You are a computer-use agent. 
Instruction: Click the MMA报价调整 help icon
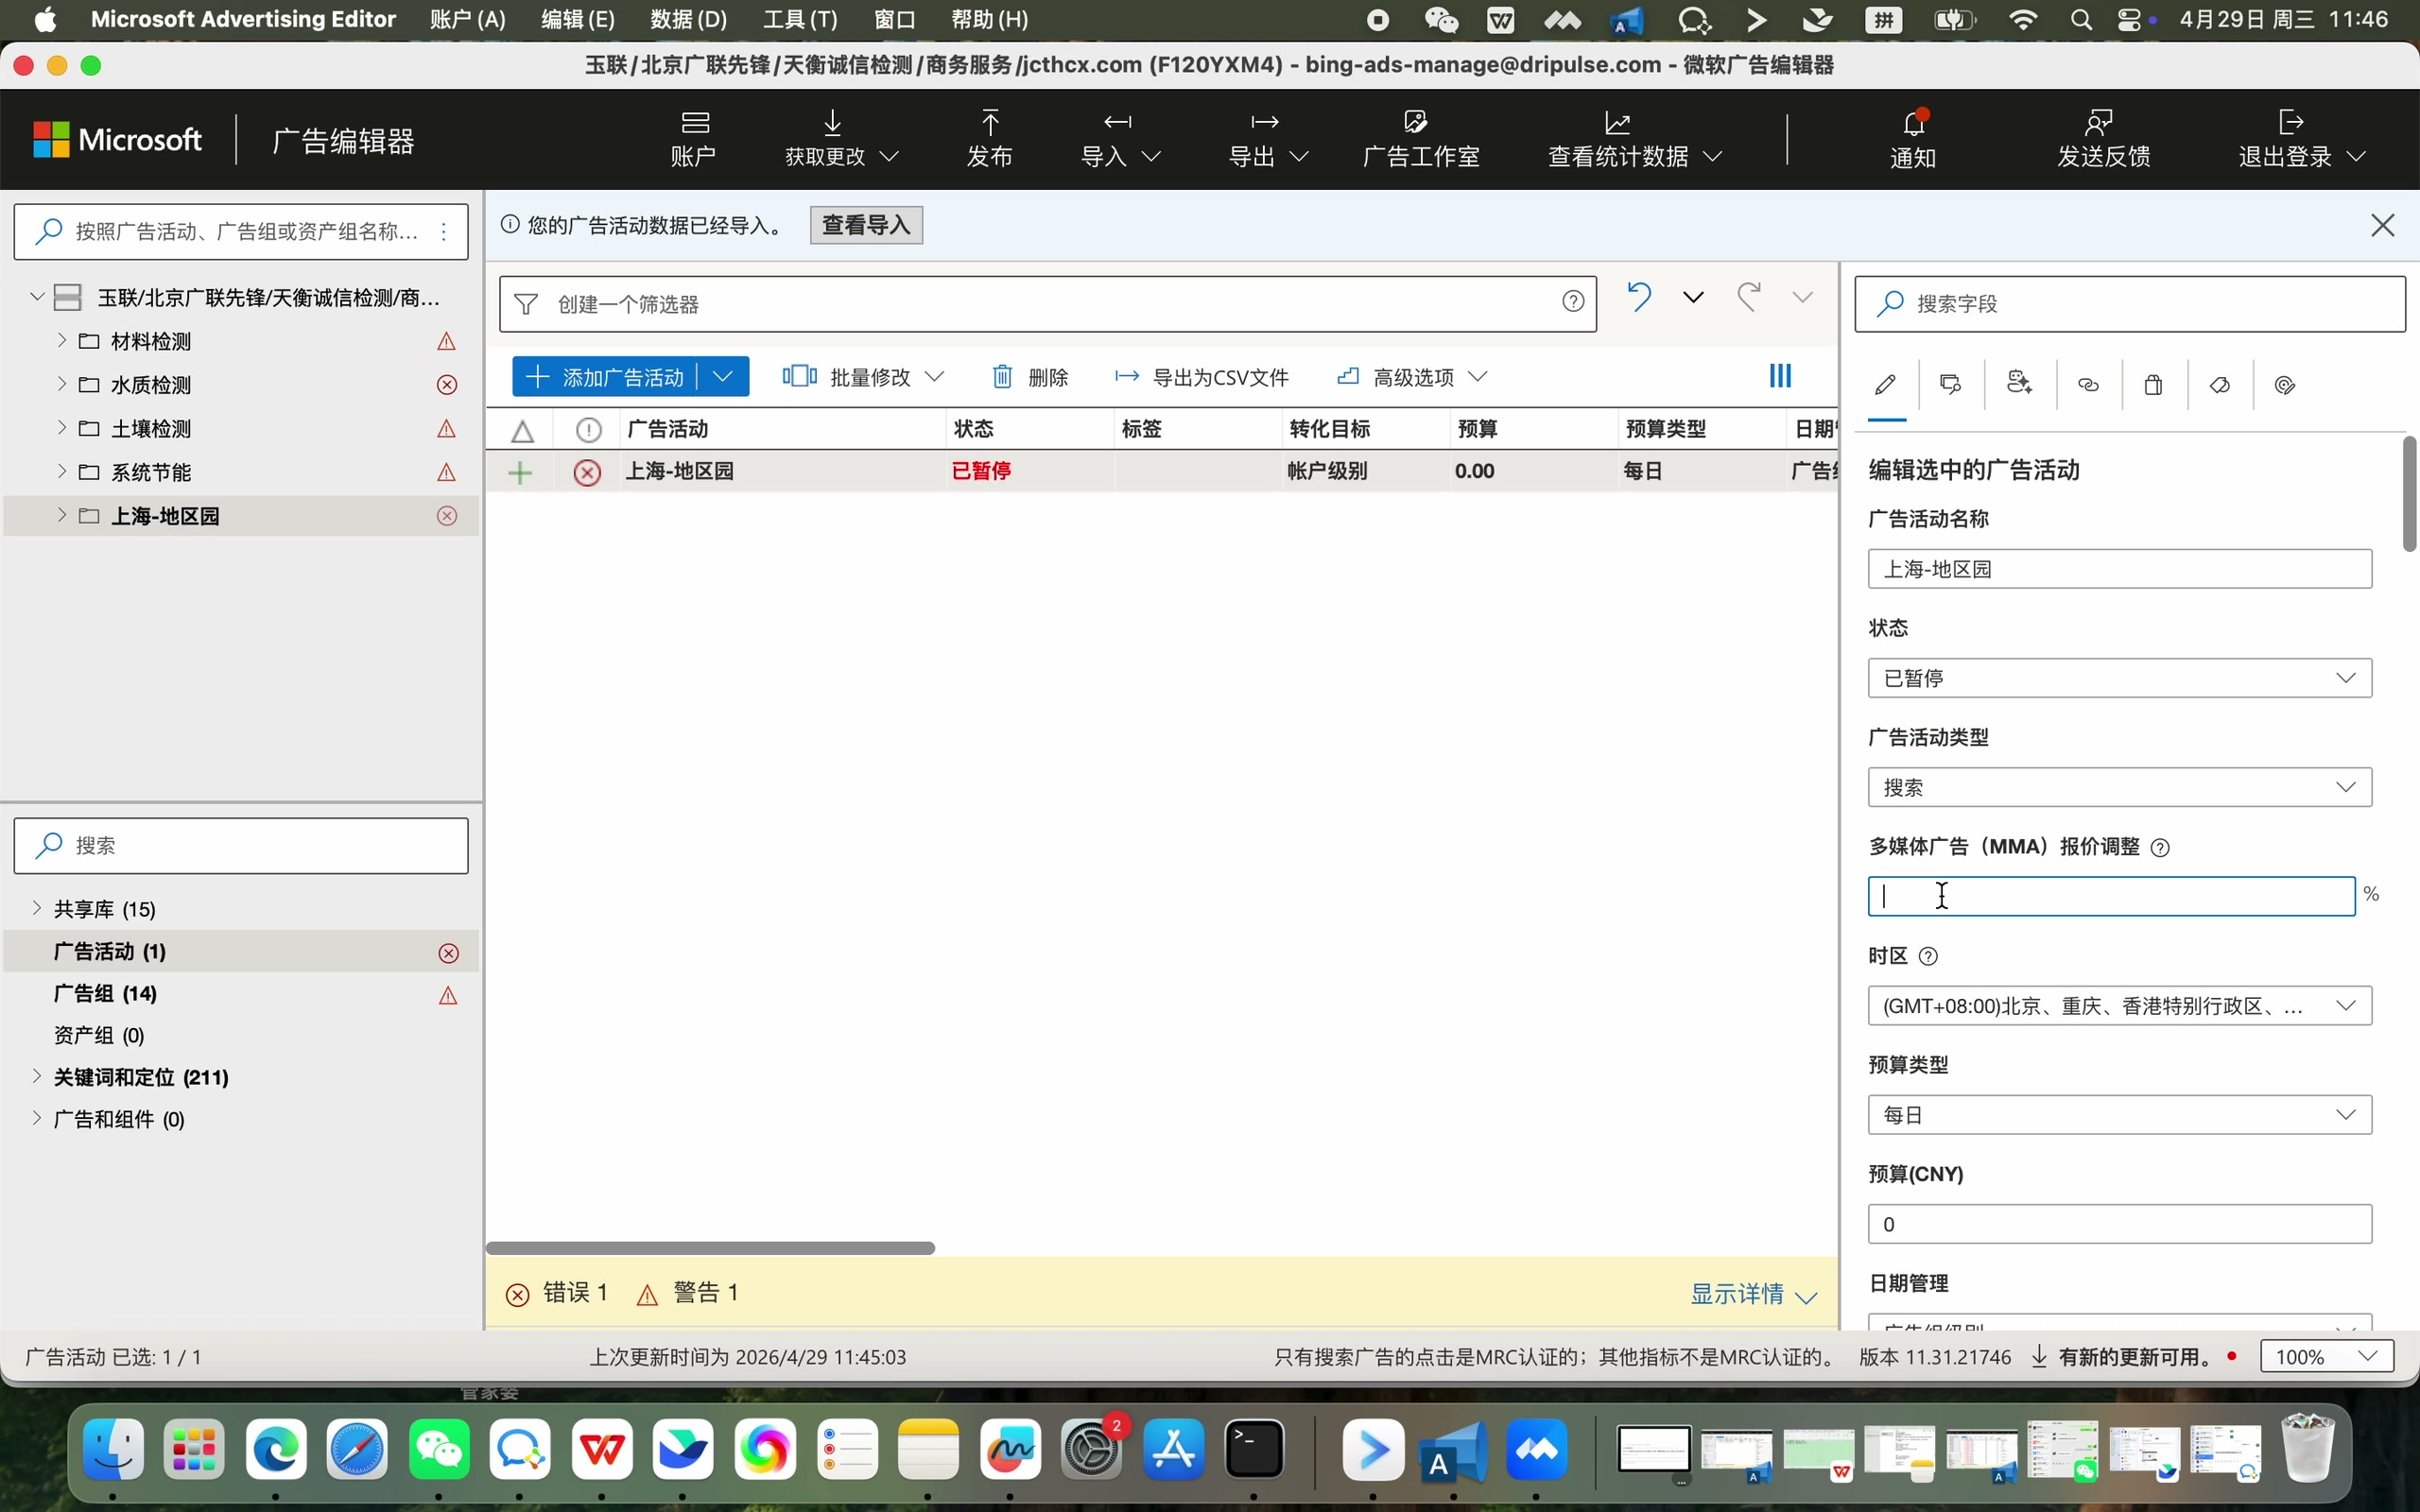pyautogui.click(x=2160, y=848)
